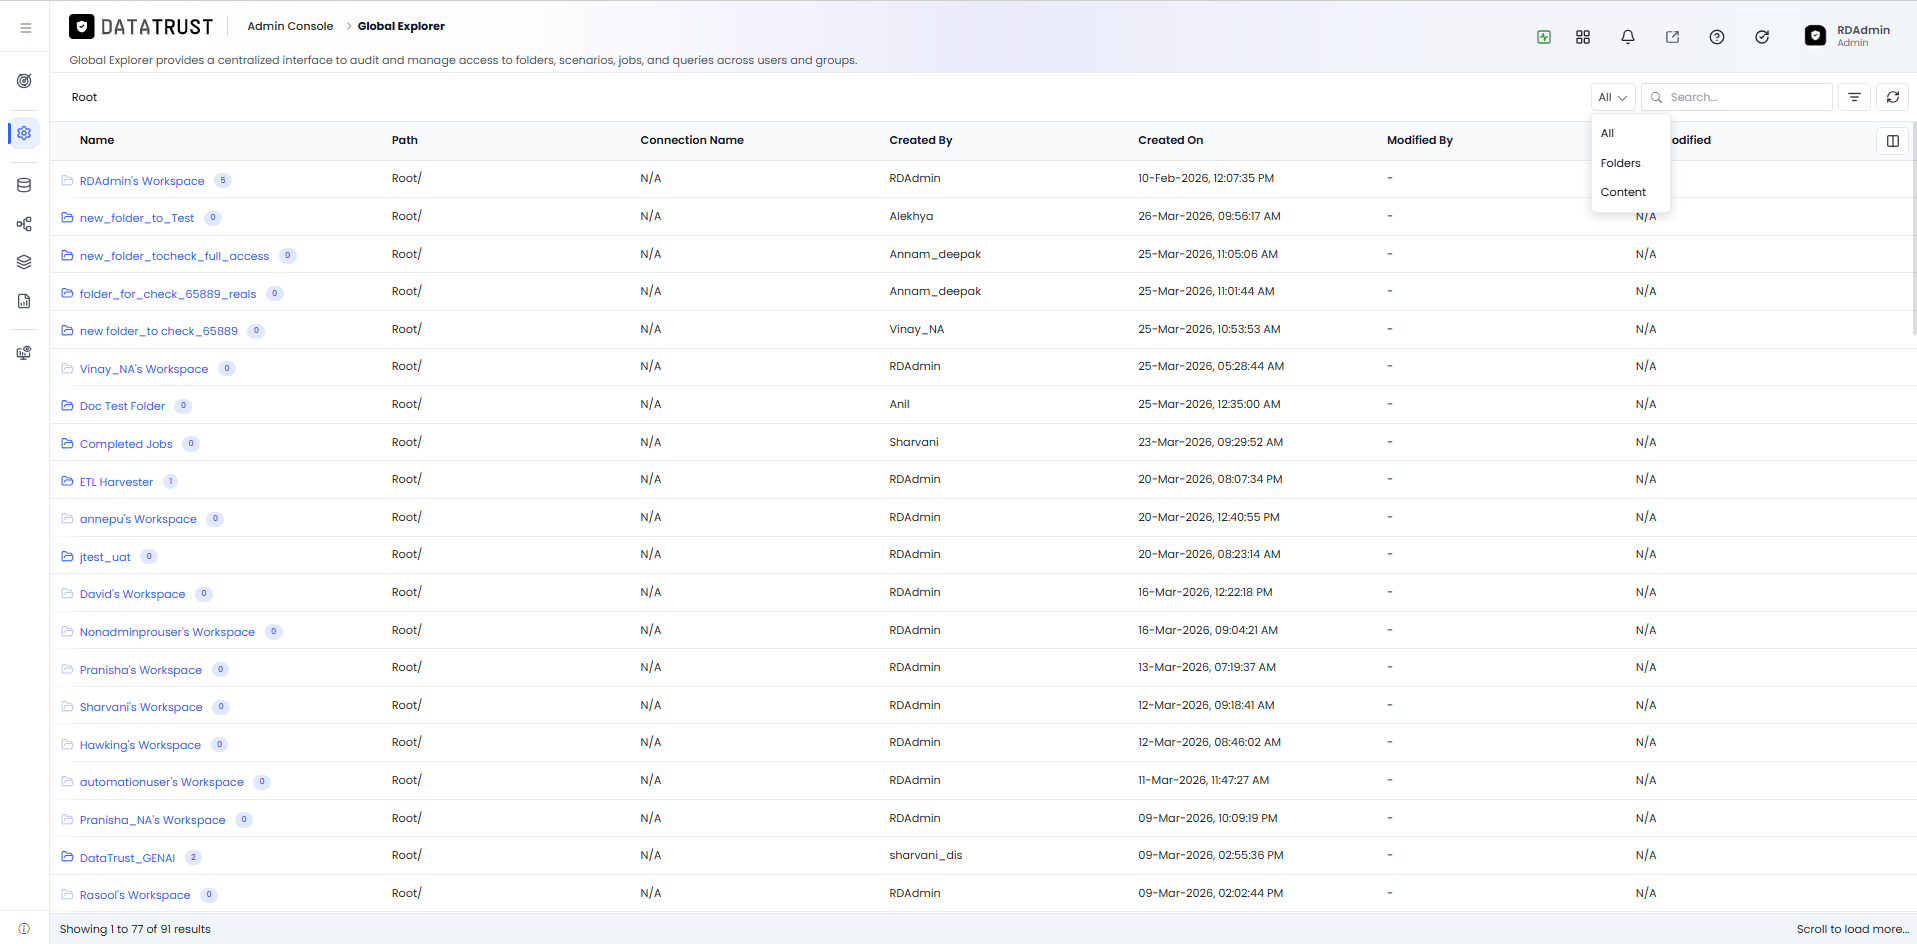Open the layers icon in the sidebar
This screenshot has height=944, width=1917.
[24, 262]
